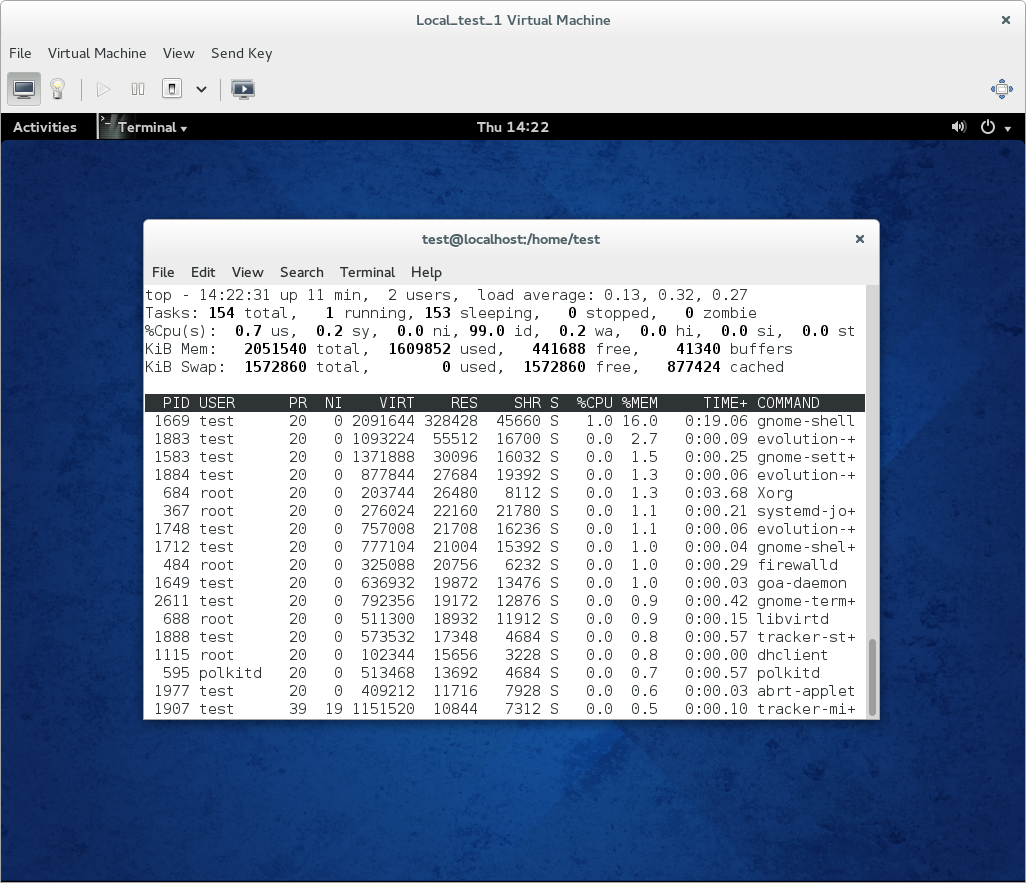Viewport: 1026px width, 883px height.
Task: Click the %CPU column header
Action: tap(594, 403)
